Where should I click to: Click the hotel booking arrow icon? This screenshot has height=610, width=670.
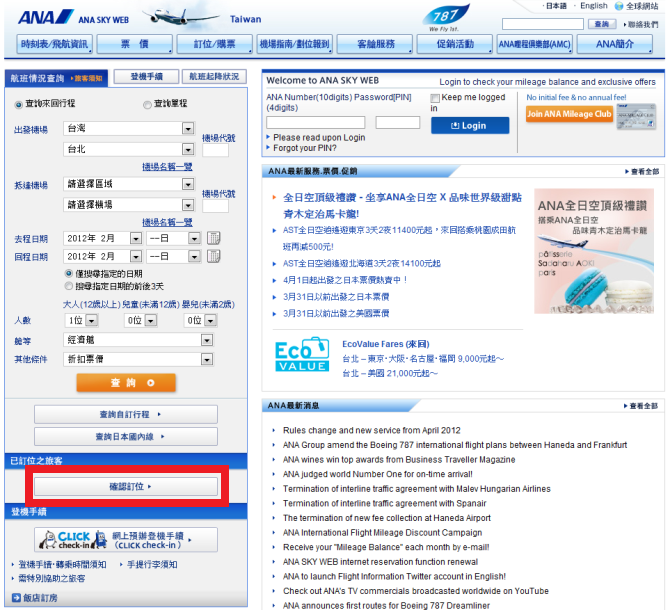pyautogui.click(x=16, y=598)
